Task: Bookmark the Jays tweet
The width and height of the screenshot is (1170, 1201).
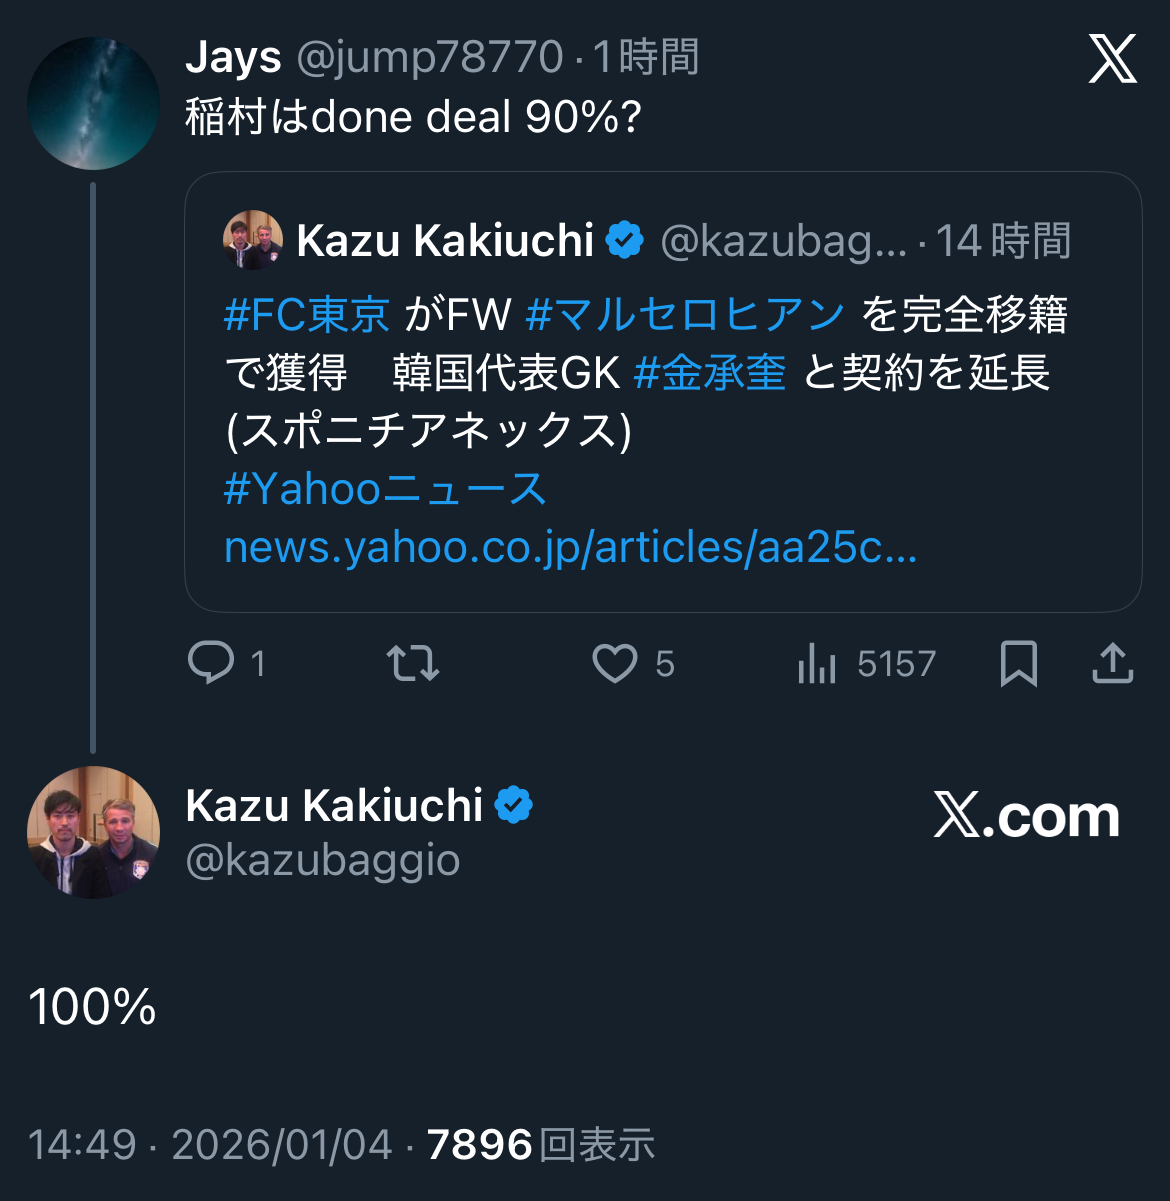Action: tap(1018, 663)
